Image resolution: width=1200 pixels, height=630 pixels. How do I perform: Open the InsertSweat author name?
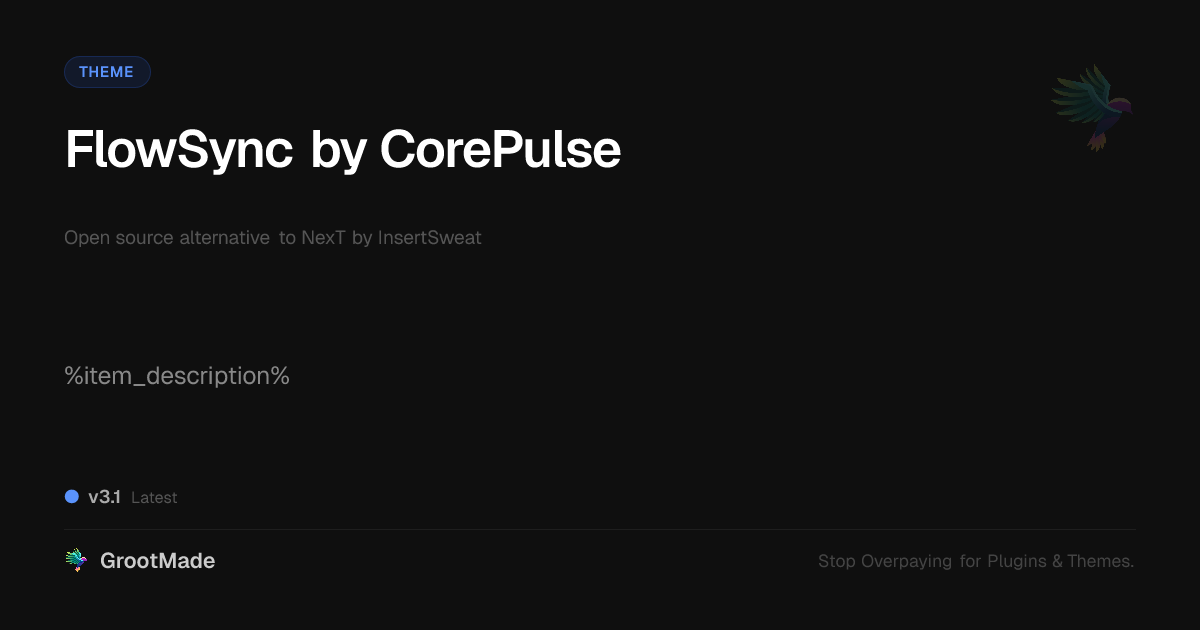(x=429, y=238)
